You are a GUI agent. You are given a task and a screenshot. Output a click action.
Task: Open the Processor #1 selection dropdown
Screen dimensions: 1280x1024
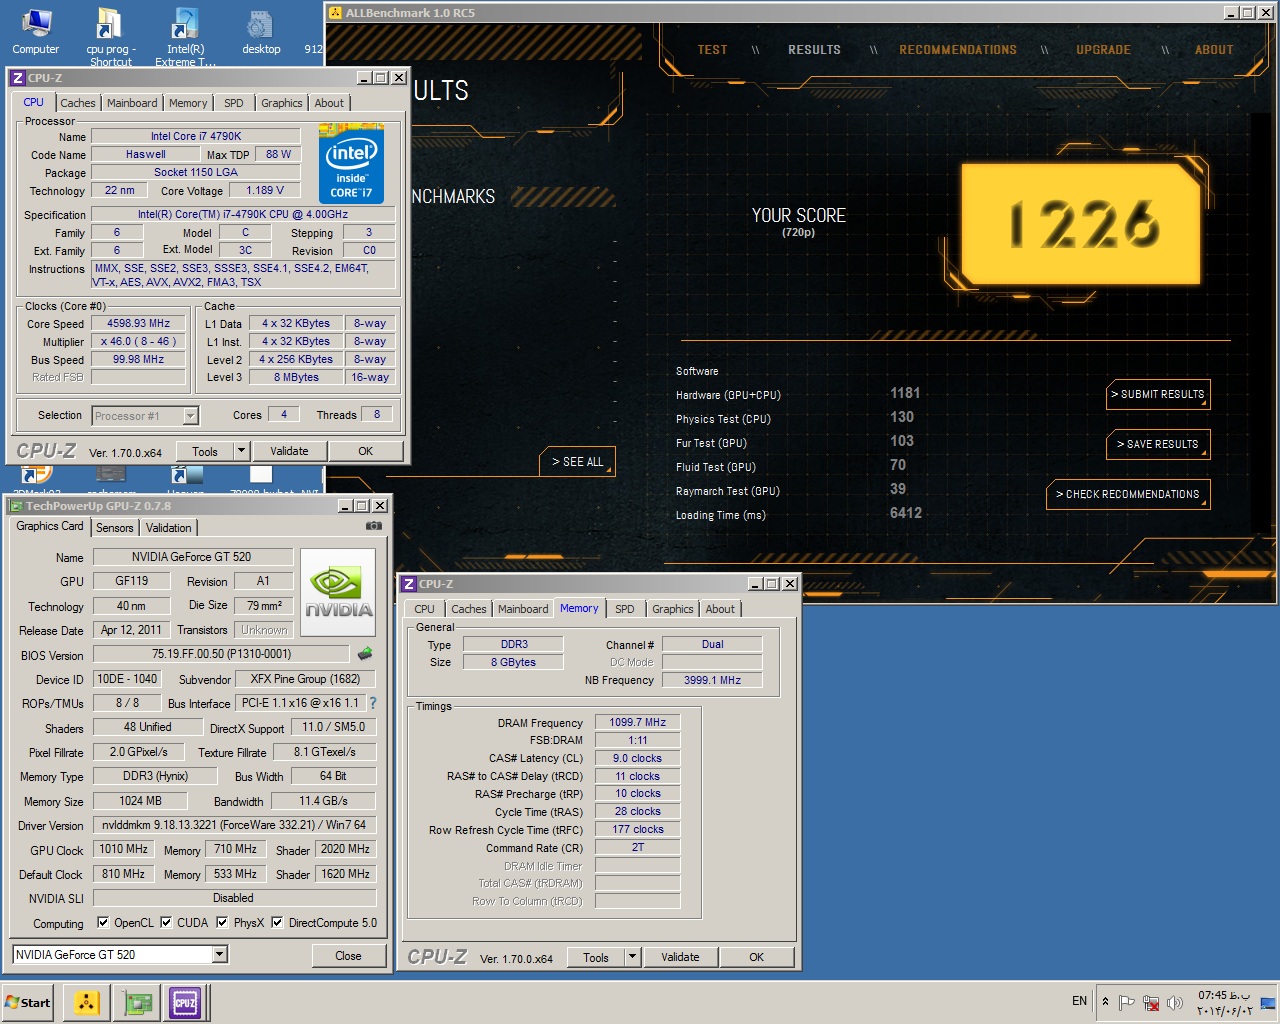190,416
